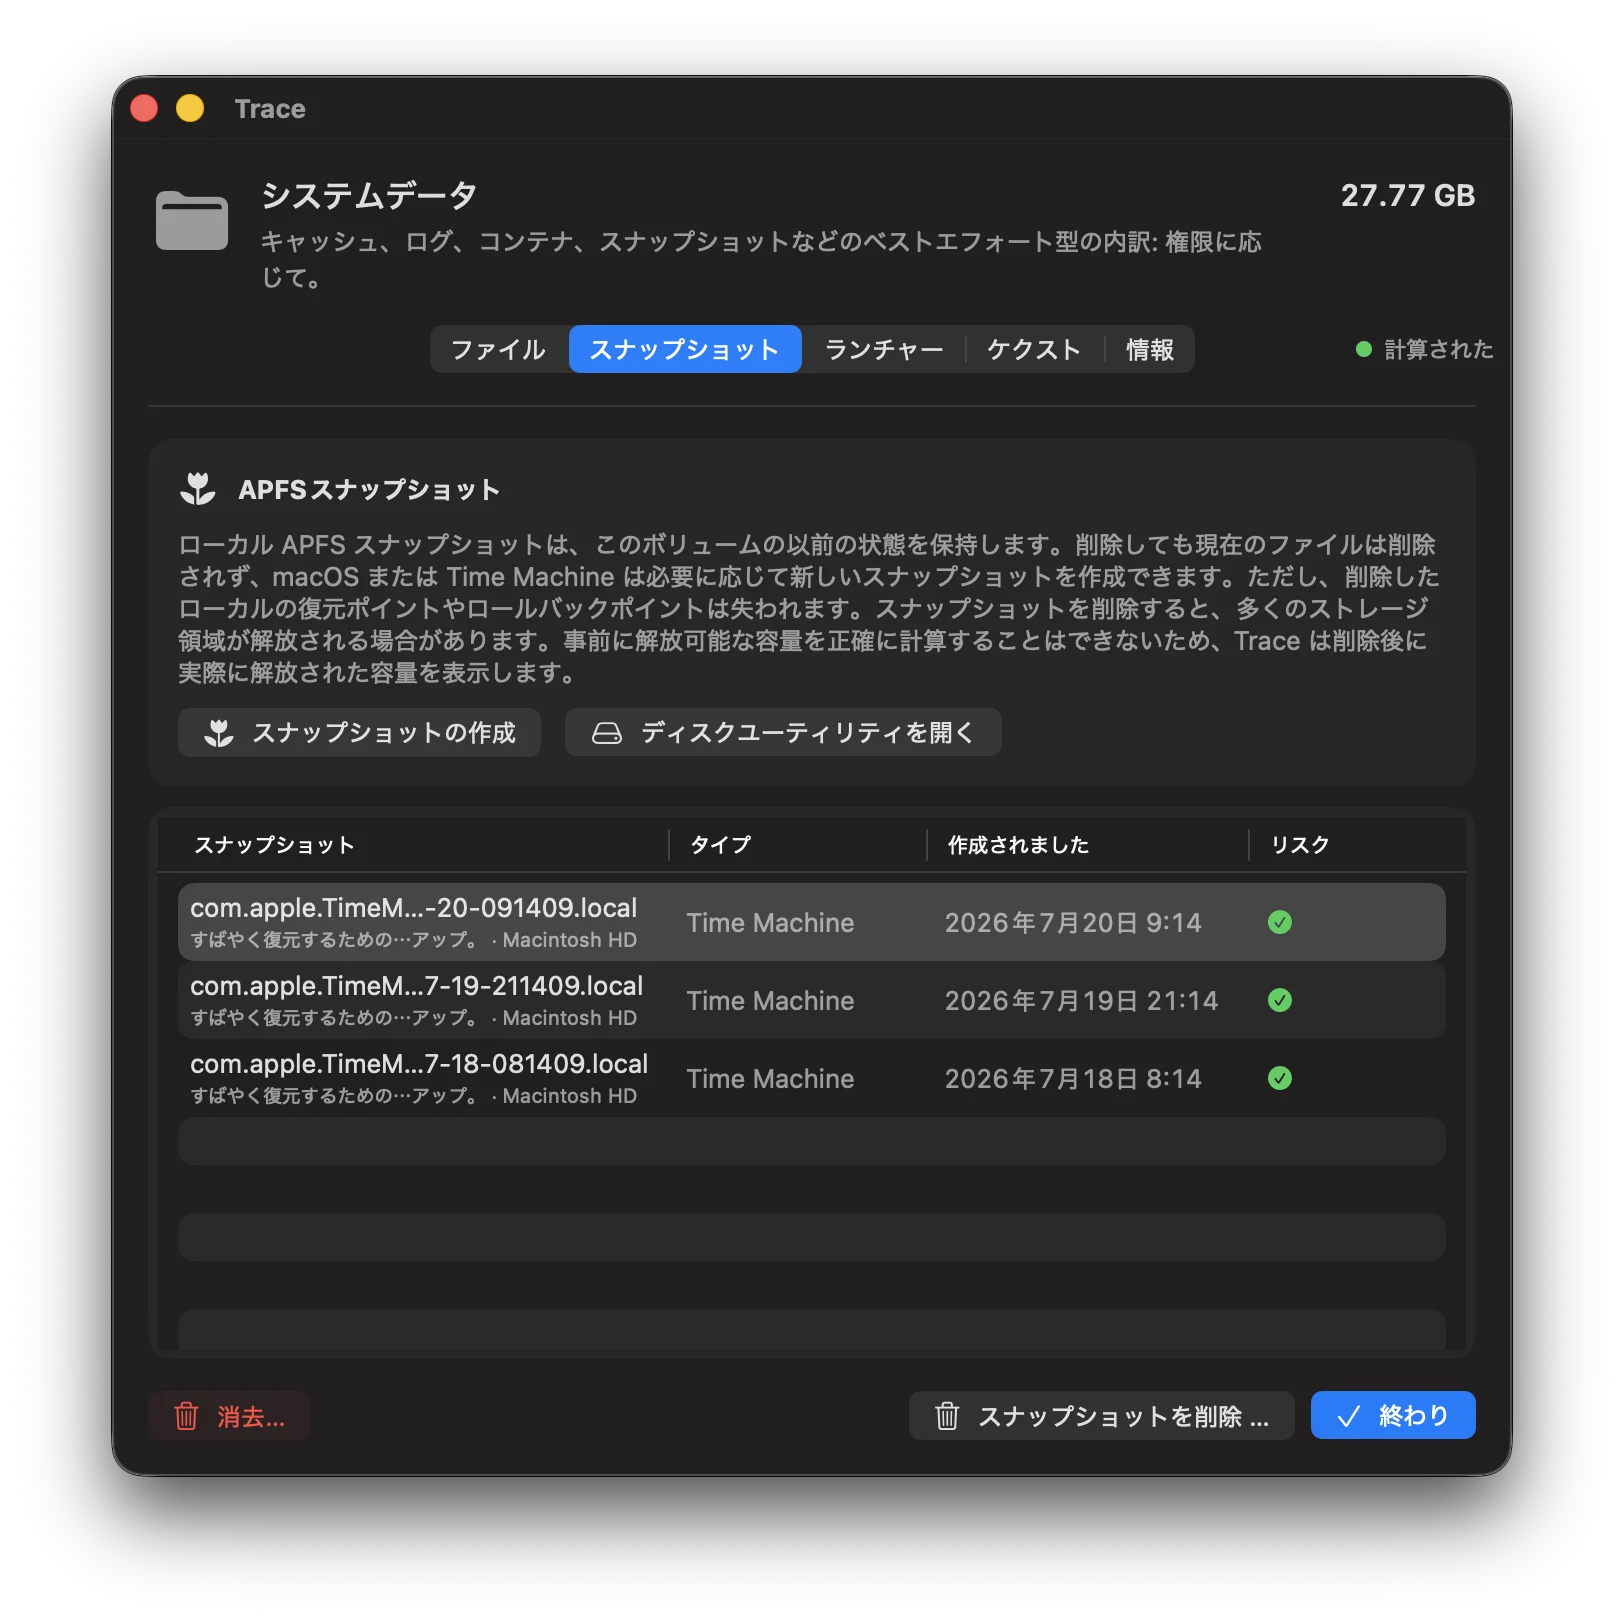The image size is (1624, 1624).
Task: Click the APFSスナップショット heading
Action: tap(369, 490)
